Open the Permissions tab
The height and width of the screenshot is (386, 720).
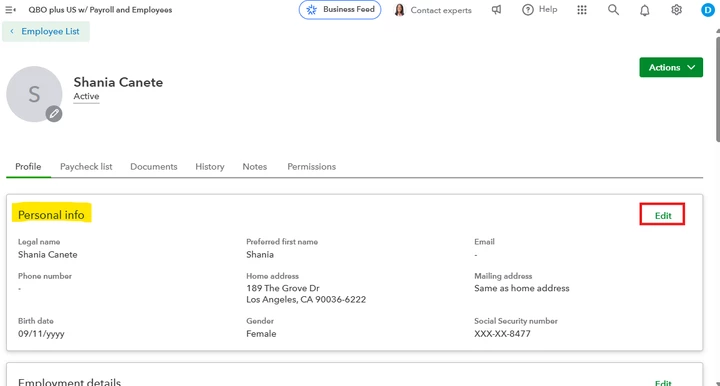coord(312,167)
